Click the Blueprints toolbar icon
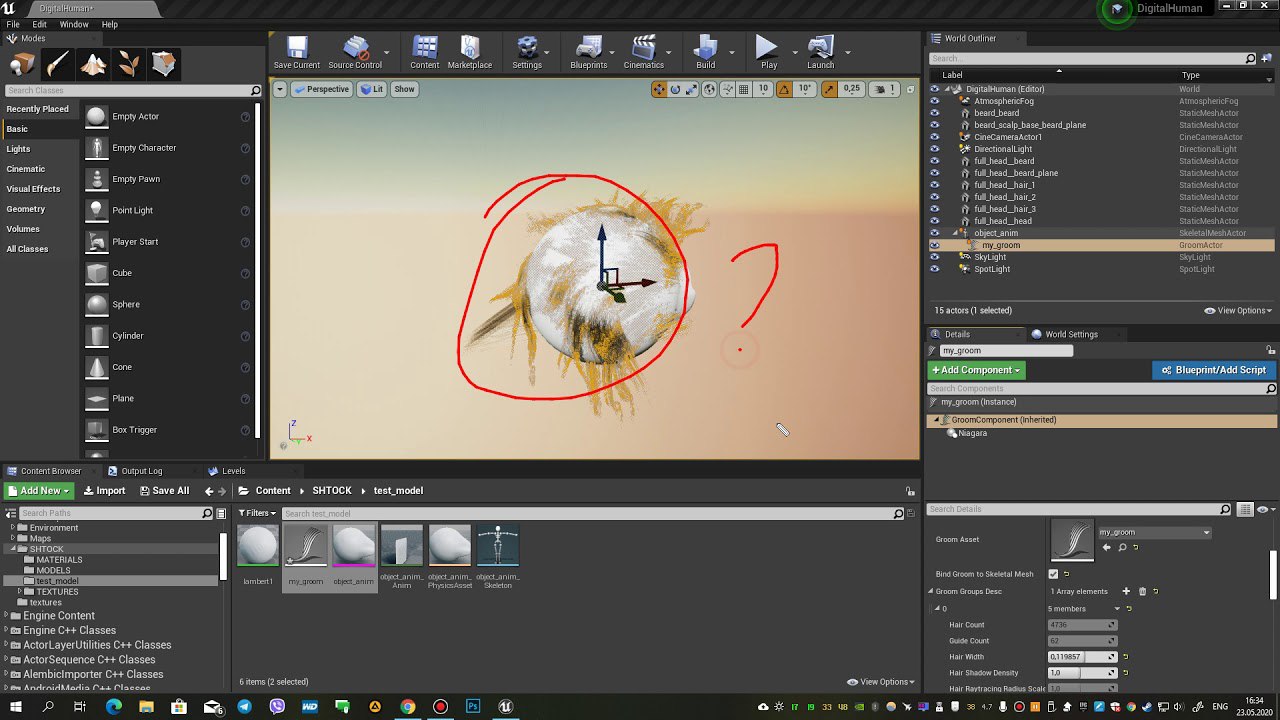Image resolution: width=1280 pixels, height=720 pixels. 588,51
